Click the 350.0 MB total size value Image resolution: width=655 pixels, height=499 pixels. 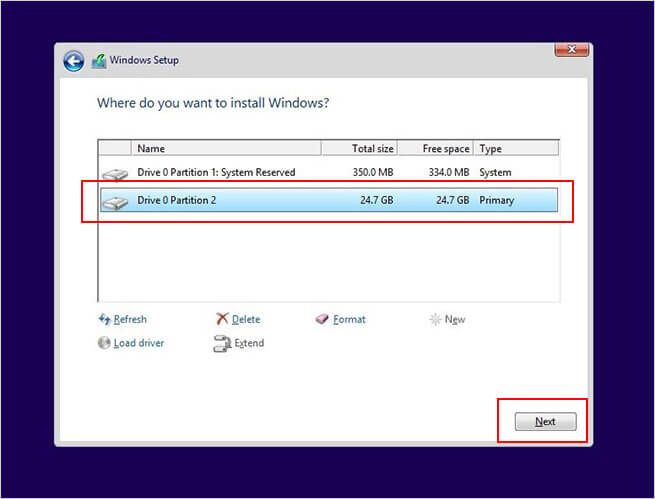tap(373, 172)
